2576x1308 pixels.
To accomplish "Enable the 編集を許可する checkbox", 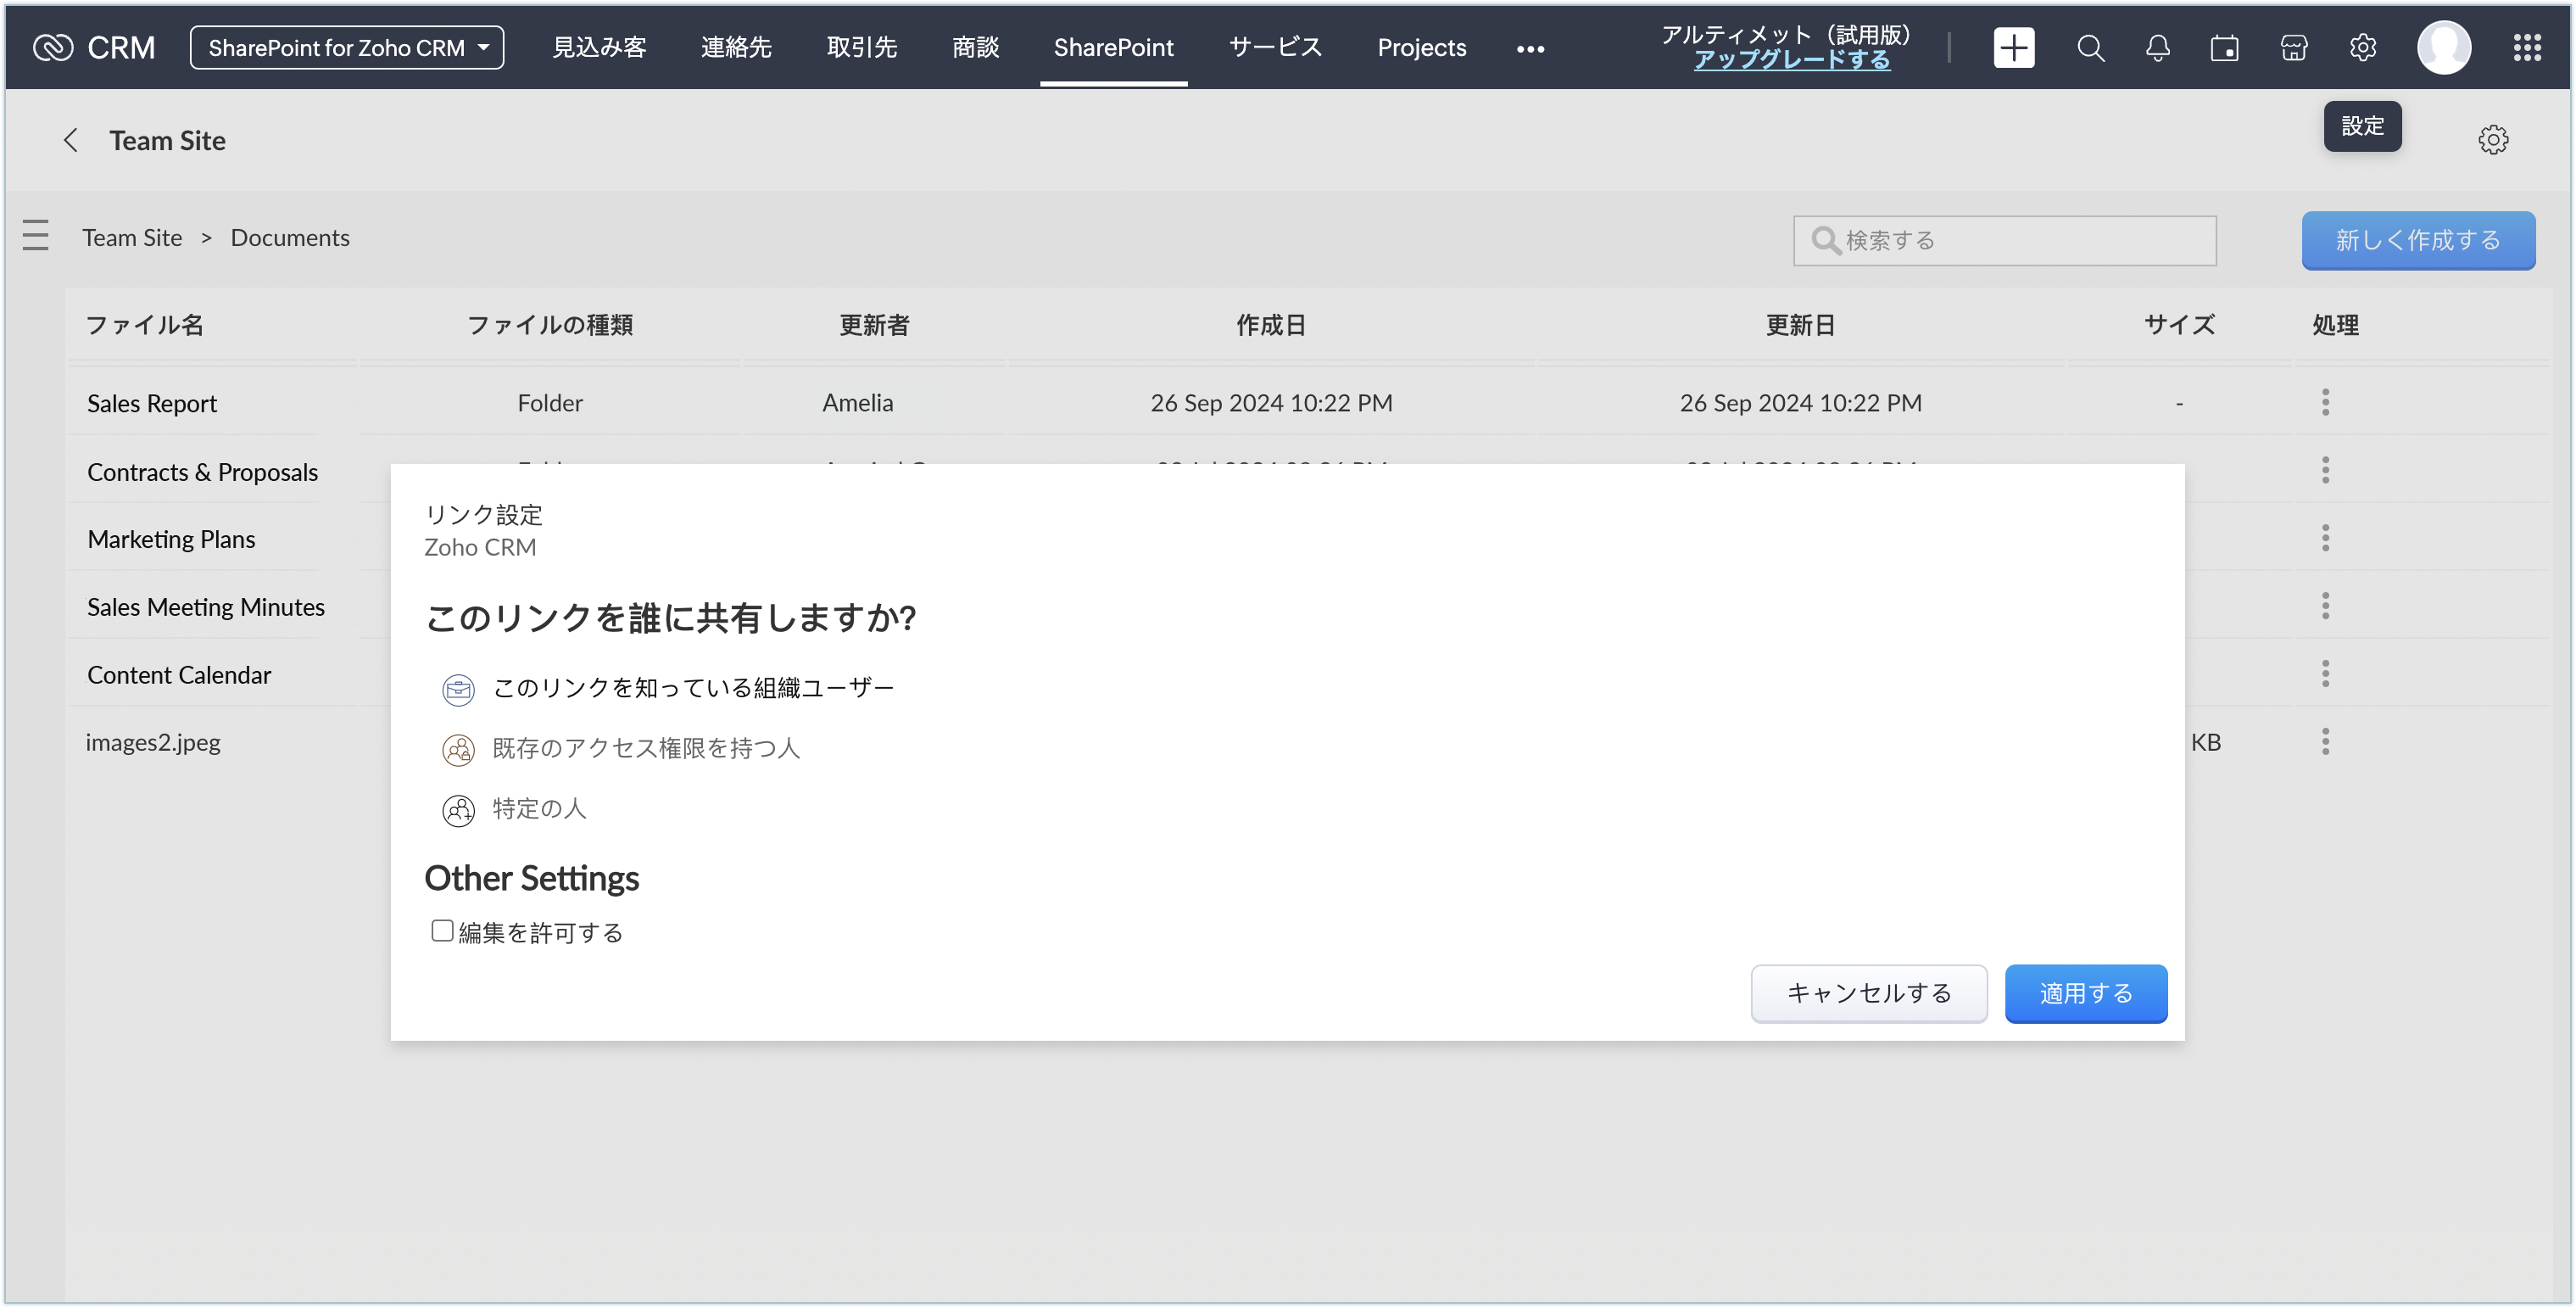I will [442, 931].
